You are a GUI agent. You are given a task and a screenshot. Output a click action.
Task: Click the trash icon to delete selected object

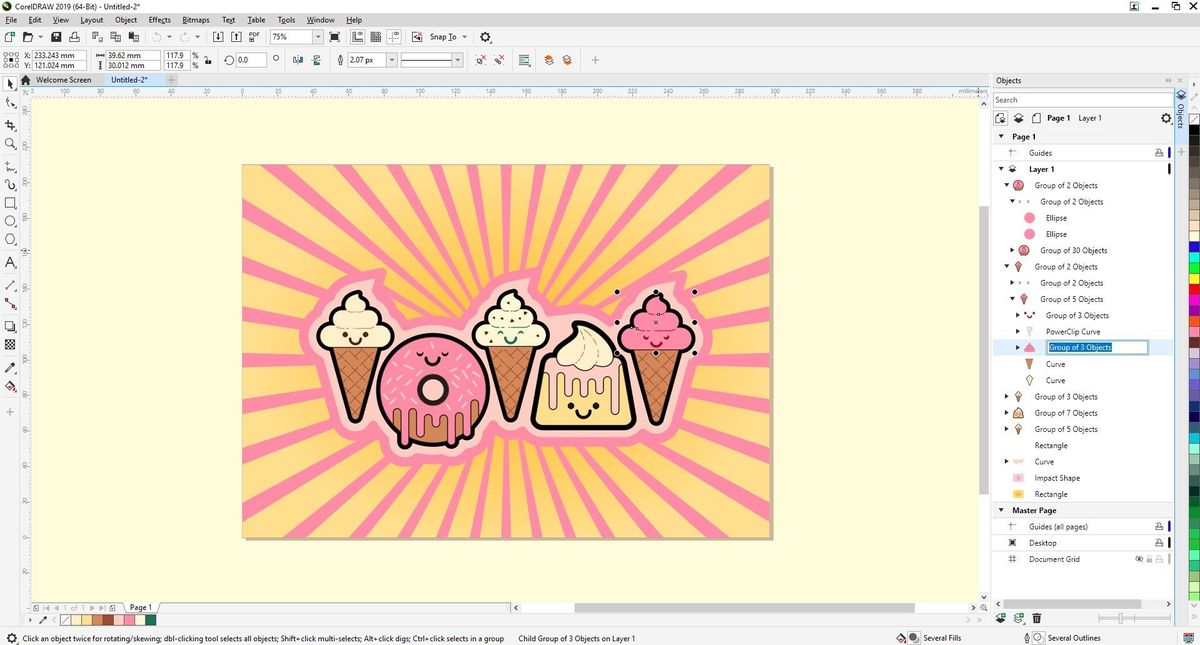(1037, 618)
